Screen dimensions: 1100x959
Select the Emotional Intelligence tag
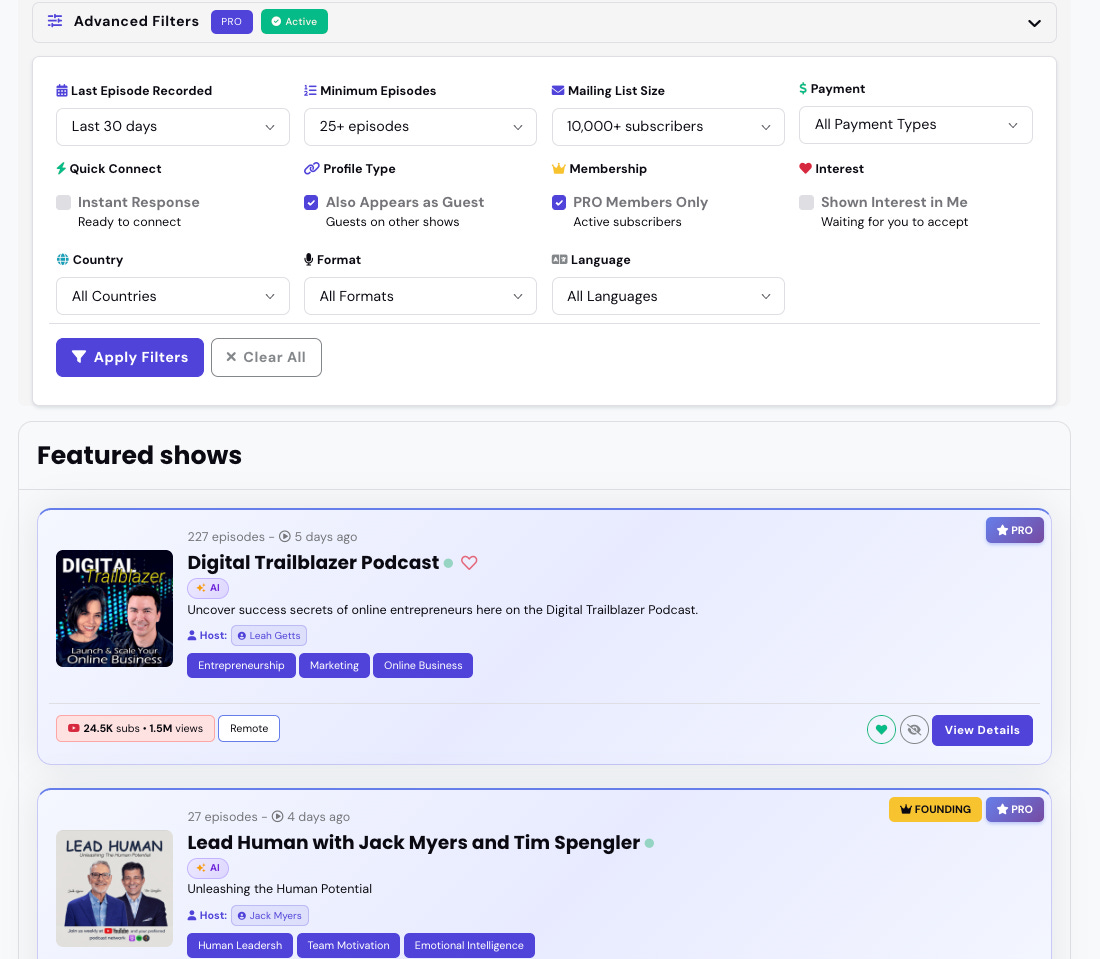[x=469, y=946]
